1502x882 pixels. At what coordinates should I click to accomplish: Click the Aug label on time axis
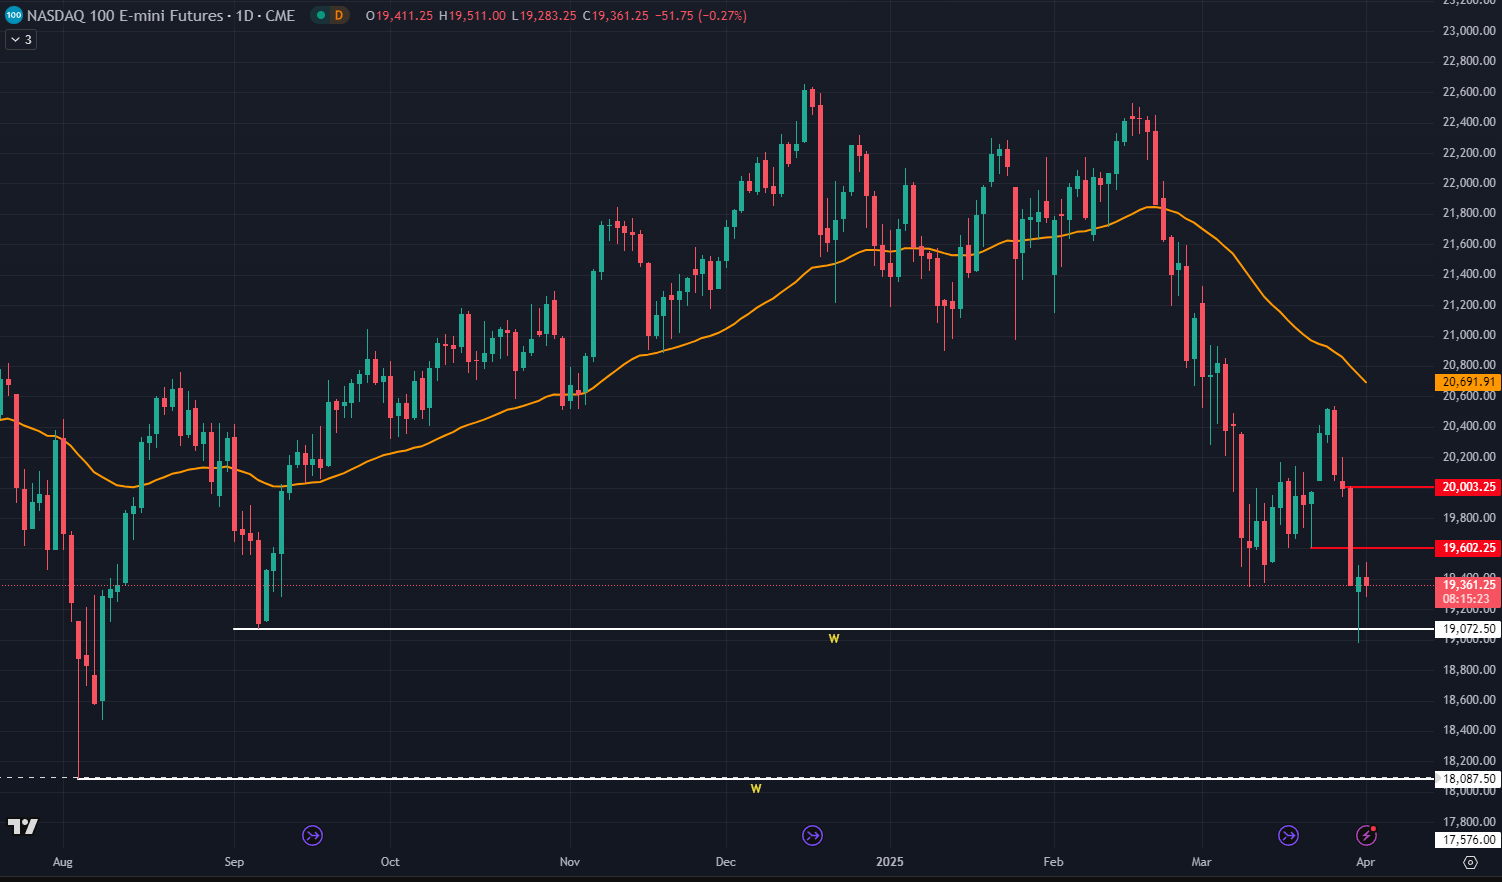[x=63, y=861]
